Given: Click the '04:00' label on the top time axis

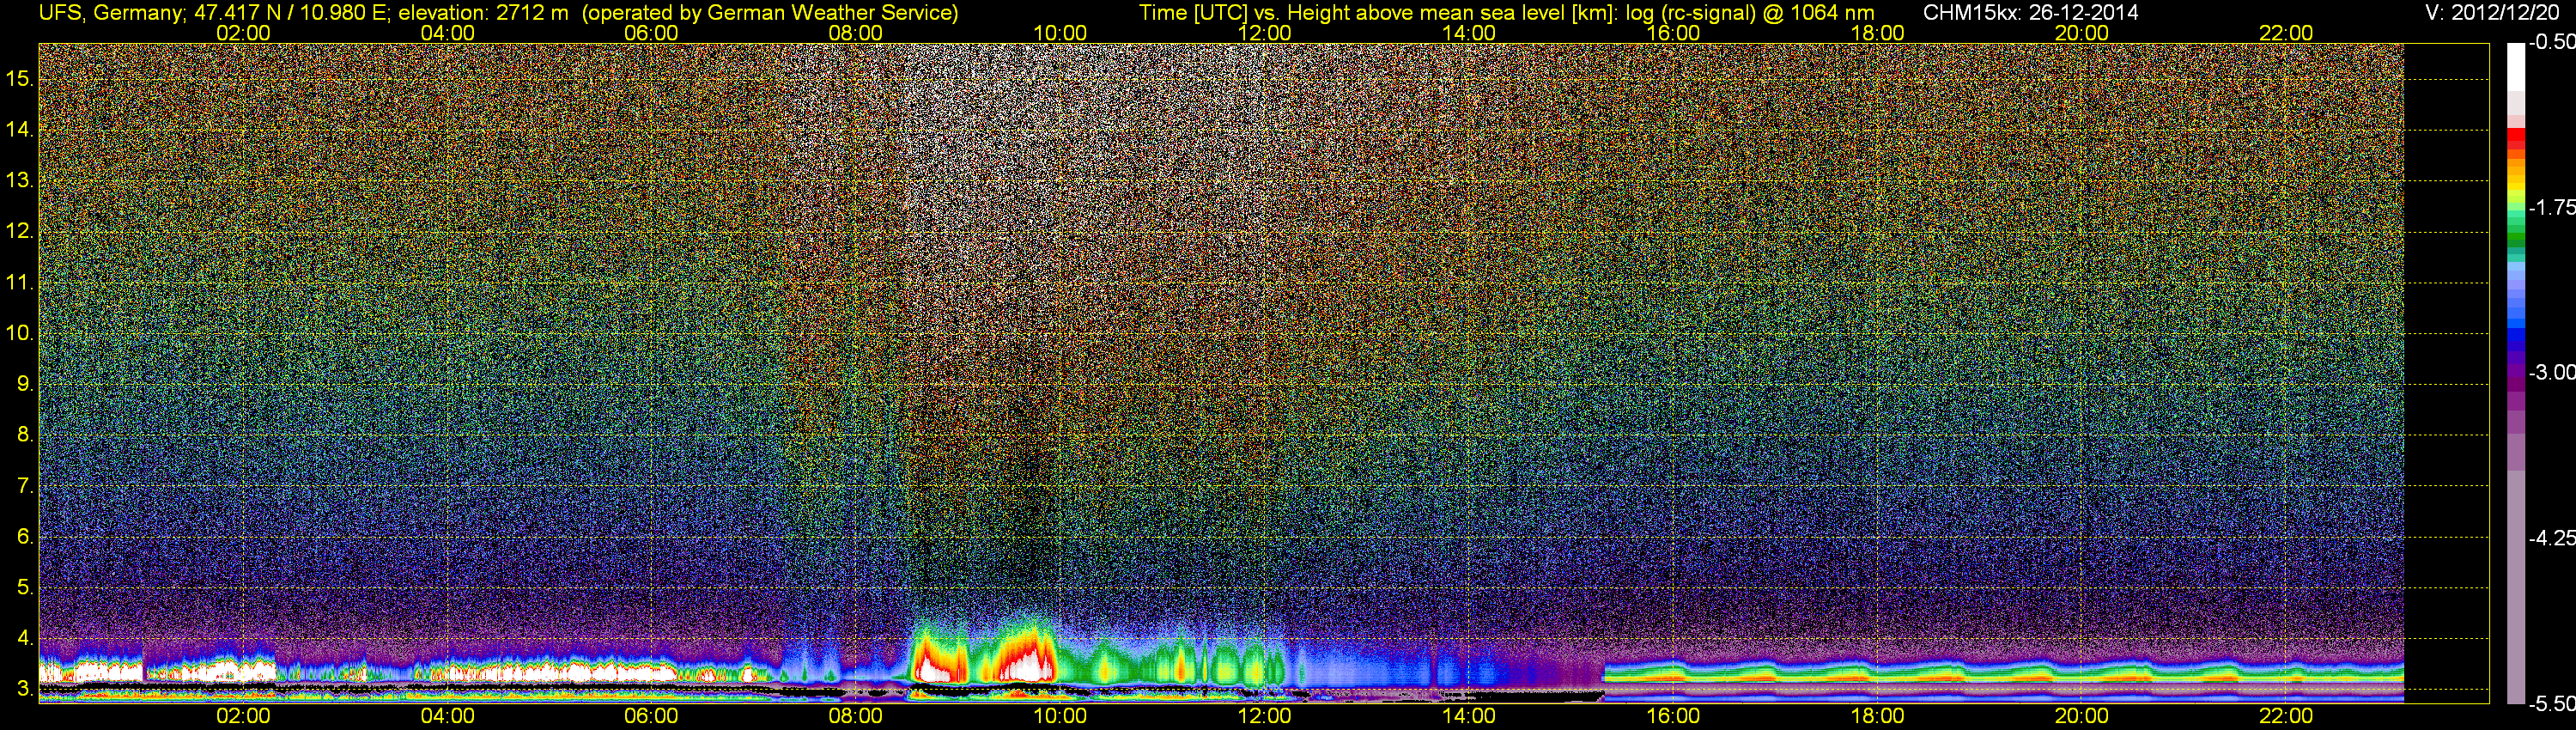Looking at the screenshot, I should (447, 33).
